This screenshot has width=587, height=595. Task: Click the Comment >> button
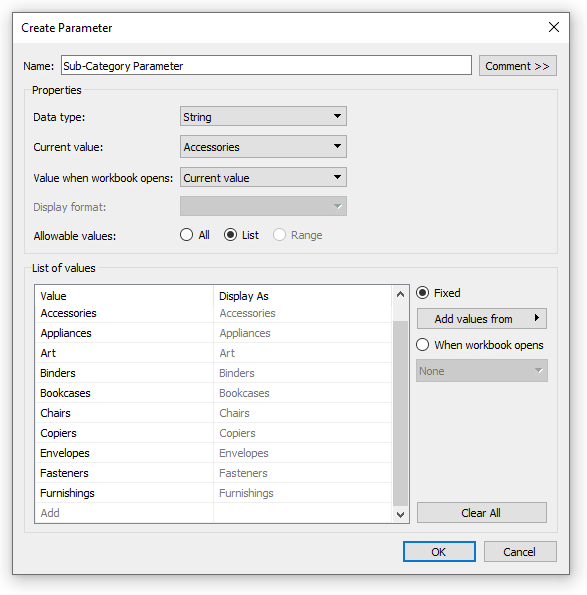click(x=518, y=66)
